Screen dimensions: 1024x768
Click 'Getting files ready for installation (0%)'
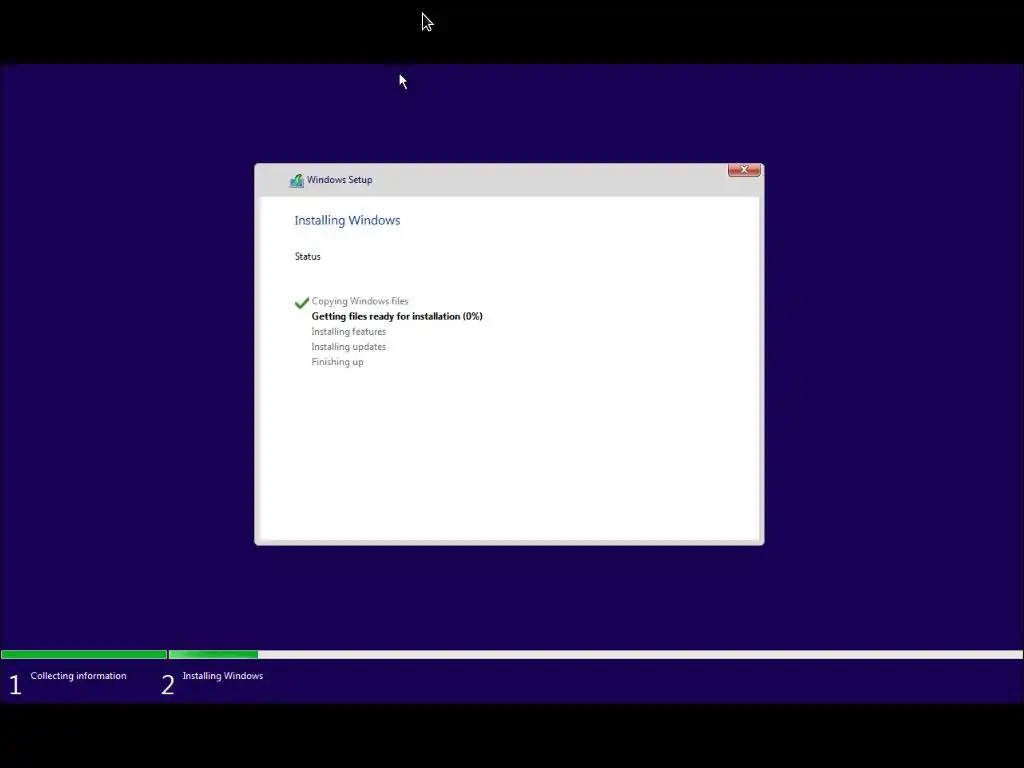pos(397,316)
